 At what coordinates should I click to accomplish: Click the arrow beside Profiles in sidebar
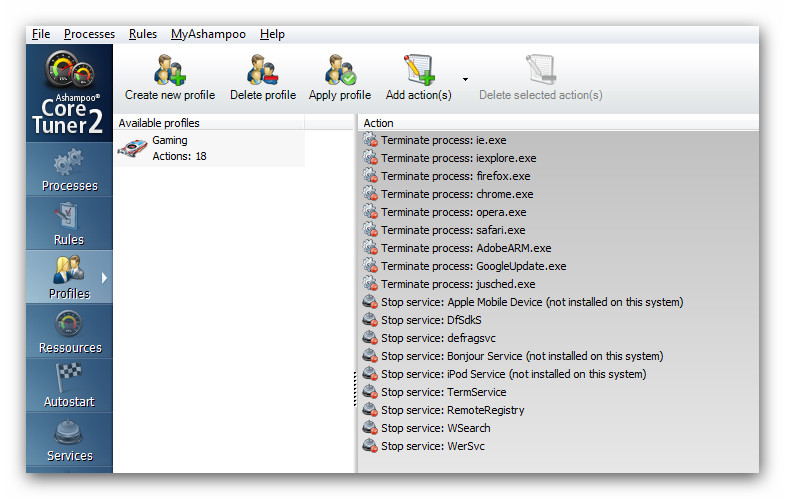point(104,278)
